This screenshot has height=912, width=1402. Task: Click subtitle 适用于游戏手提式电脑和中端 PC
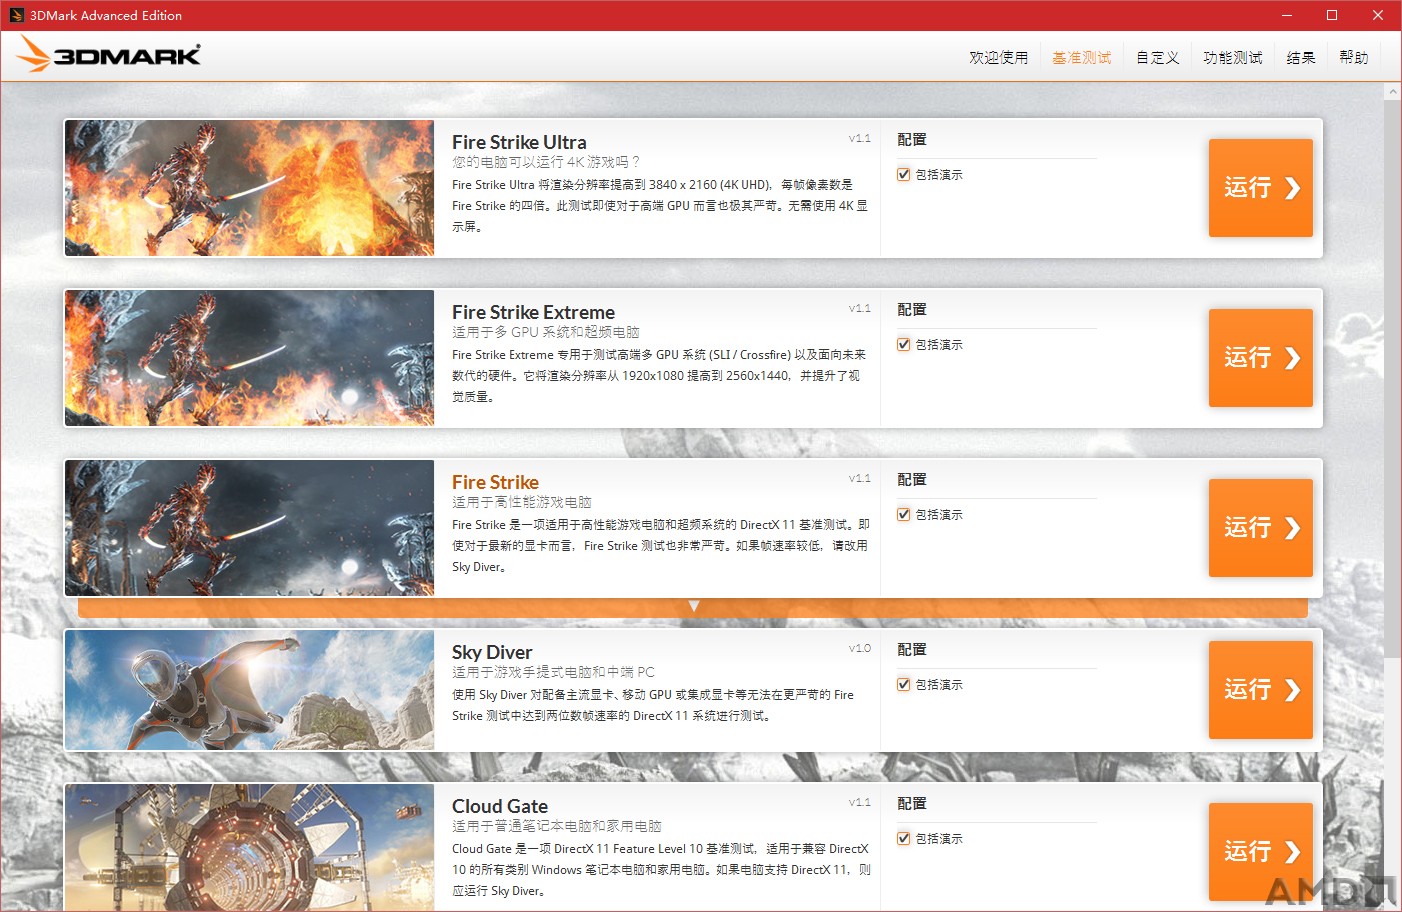(x=553, y=672)
